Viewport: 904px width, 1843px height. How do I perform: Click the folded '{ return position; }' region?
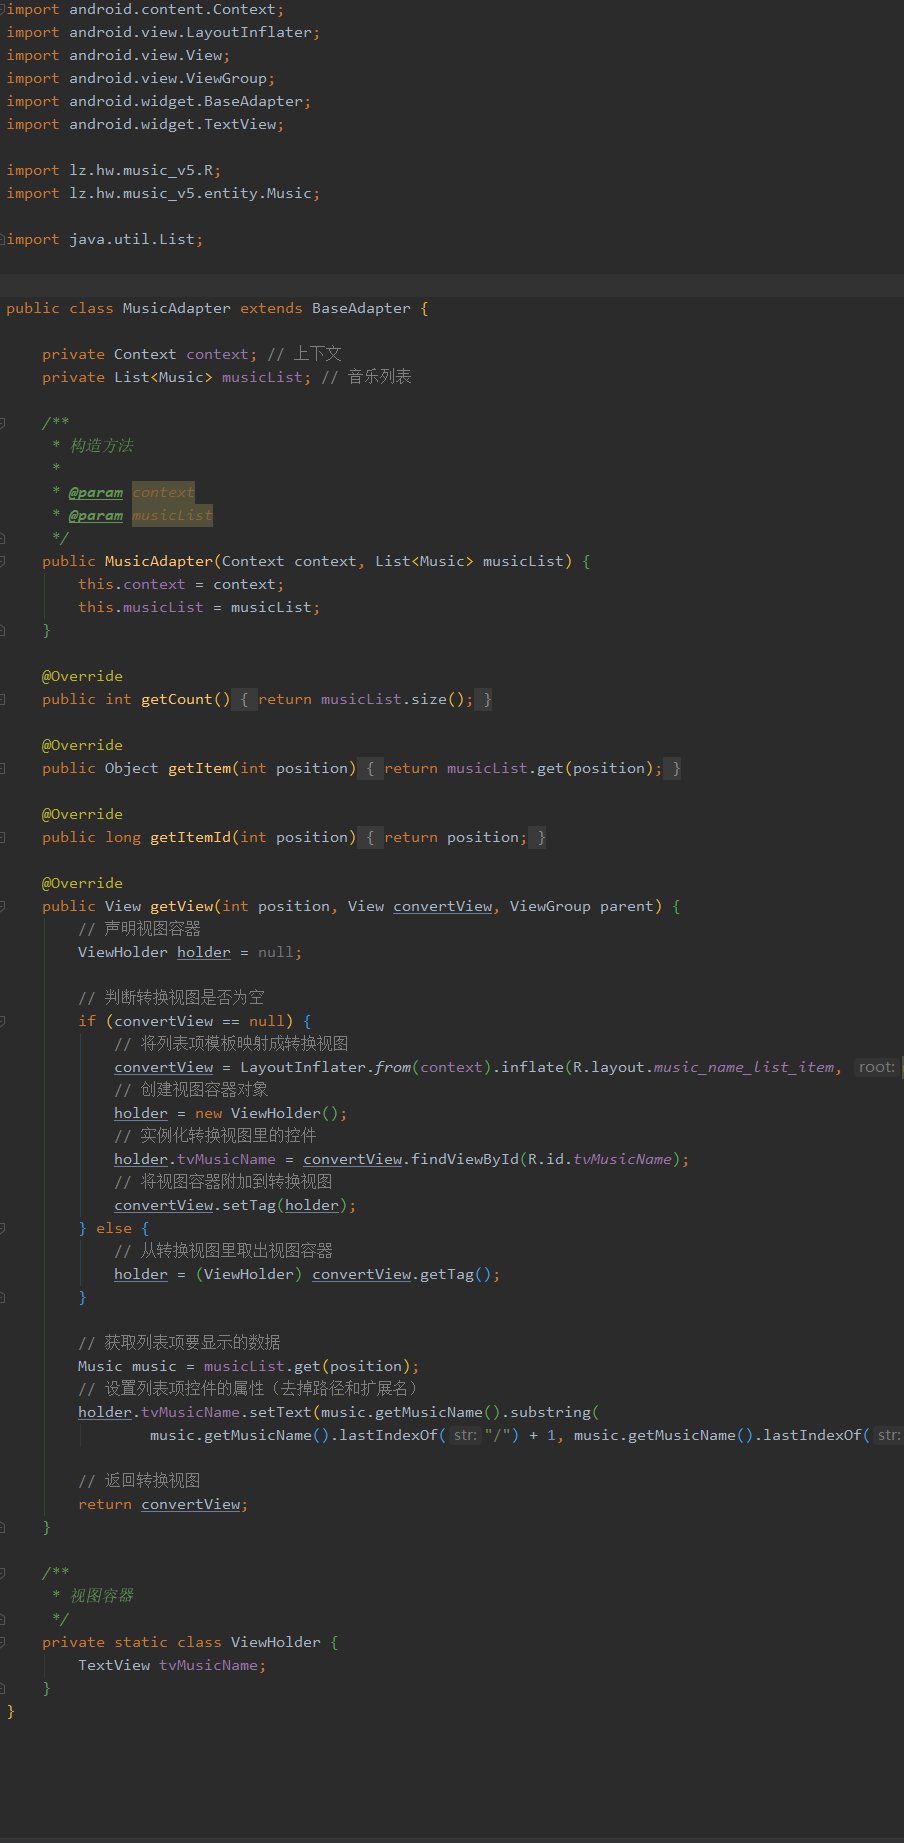coord(453,837)
